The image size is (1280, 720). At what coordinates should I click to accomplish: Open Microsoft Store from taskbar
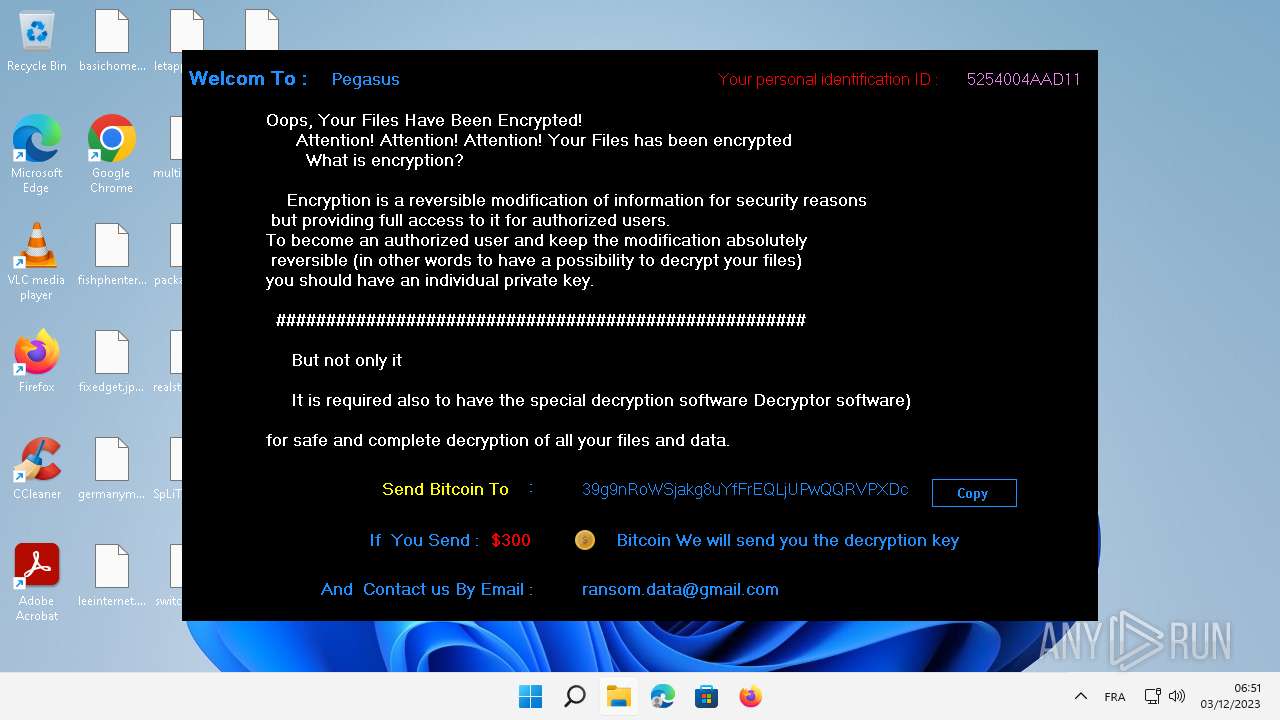pyautogui.click(x=706, y=696)
